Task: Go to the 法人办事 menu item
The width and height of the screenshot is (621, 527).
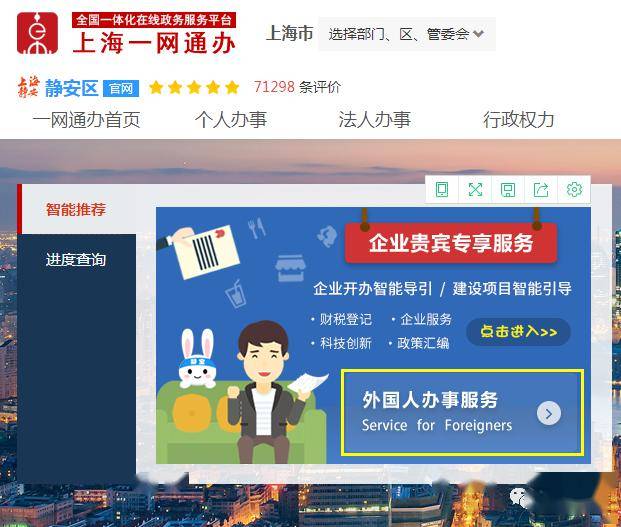Action: click(374, 120)
